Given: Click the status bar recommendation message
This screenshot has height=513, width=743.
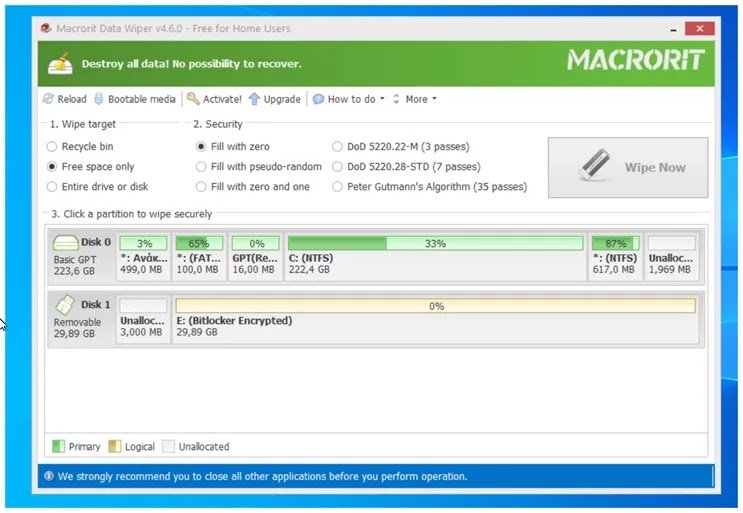Looking at the screenshot, I should [x=263, y=476].
